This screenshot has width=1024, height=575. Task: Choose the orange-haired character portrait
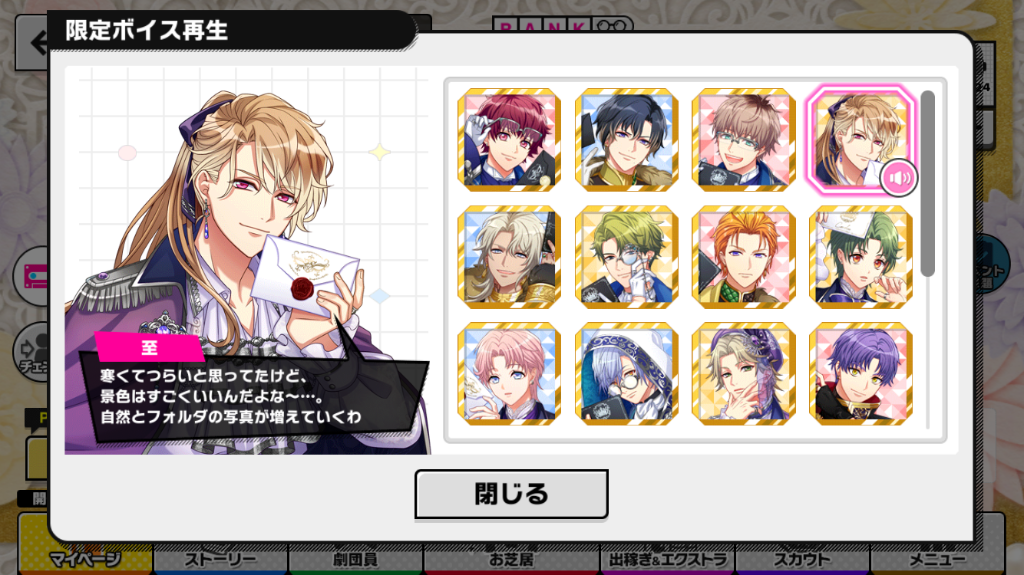click(743, 257)
